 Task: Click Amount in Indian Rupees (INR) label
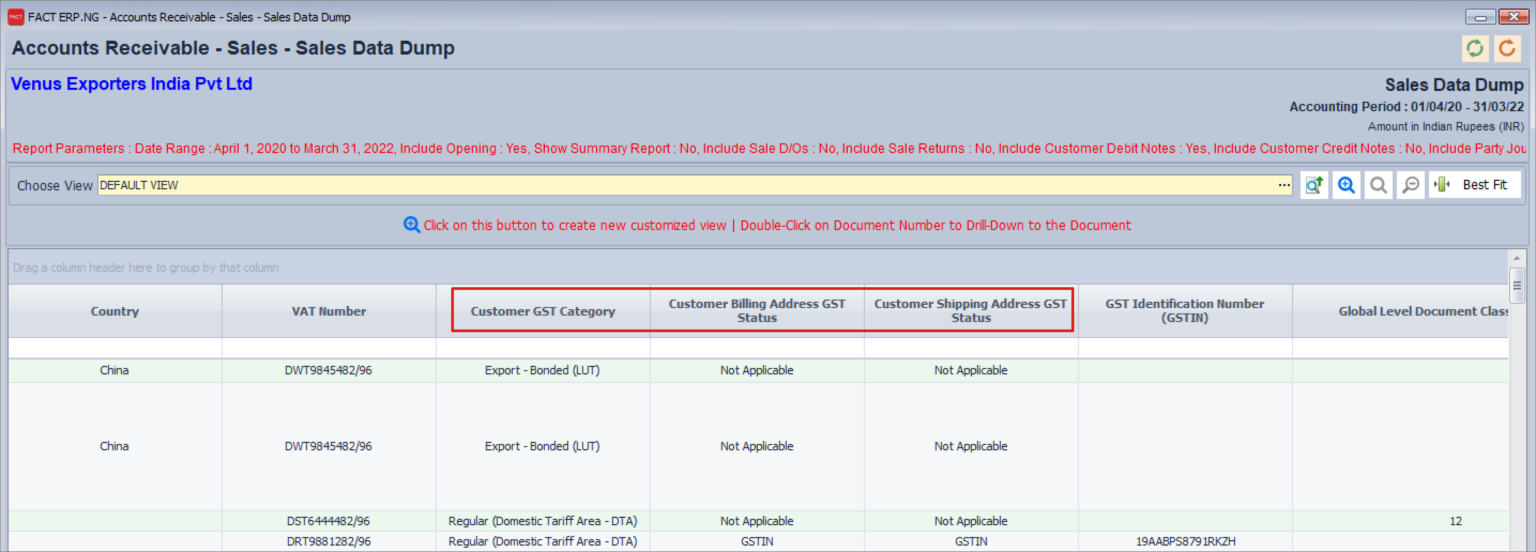pos(1446,127)
